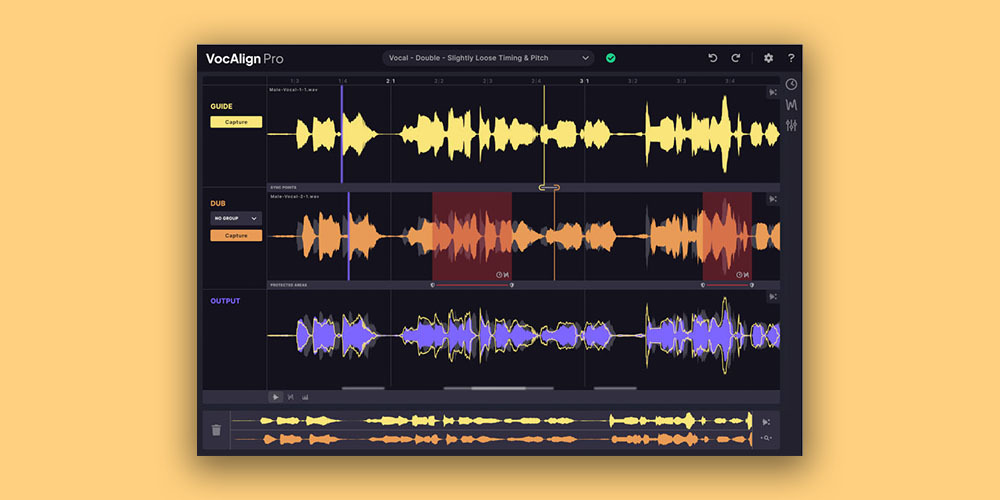This screenshot has width=1000, height=500.
Task: Click the yellow Guide Capture button
Action: (236, 122)
